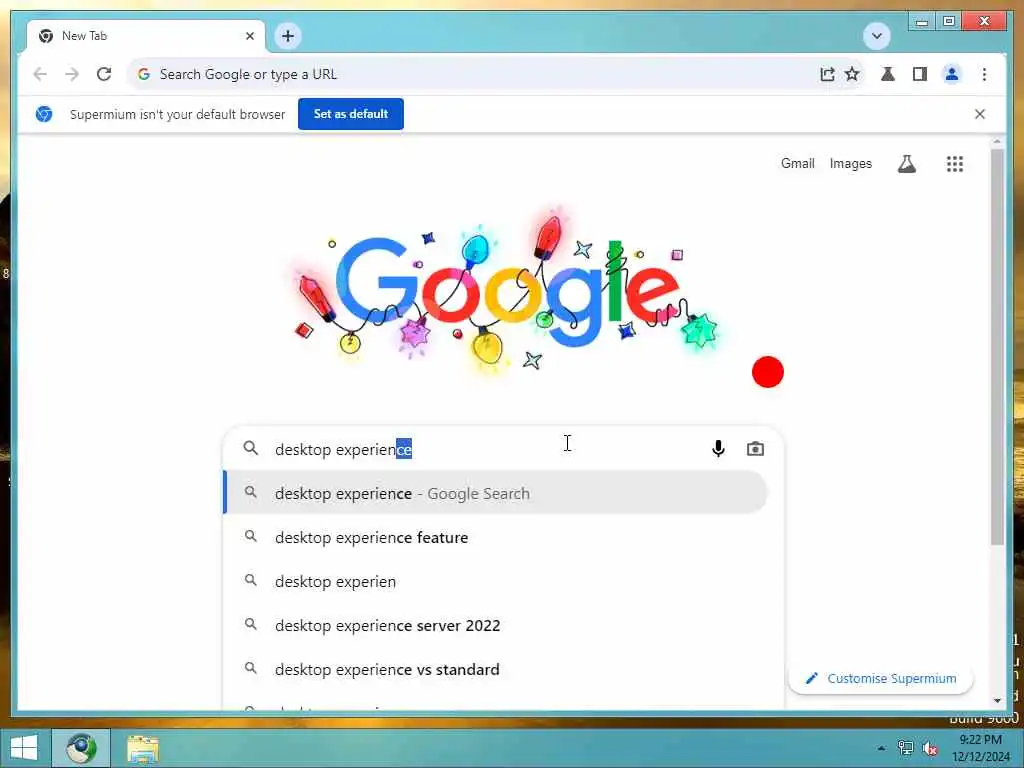Open the Google apps grid

click(x=955, y=164)
